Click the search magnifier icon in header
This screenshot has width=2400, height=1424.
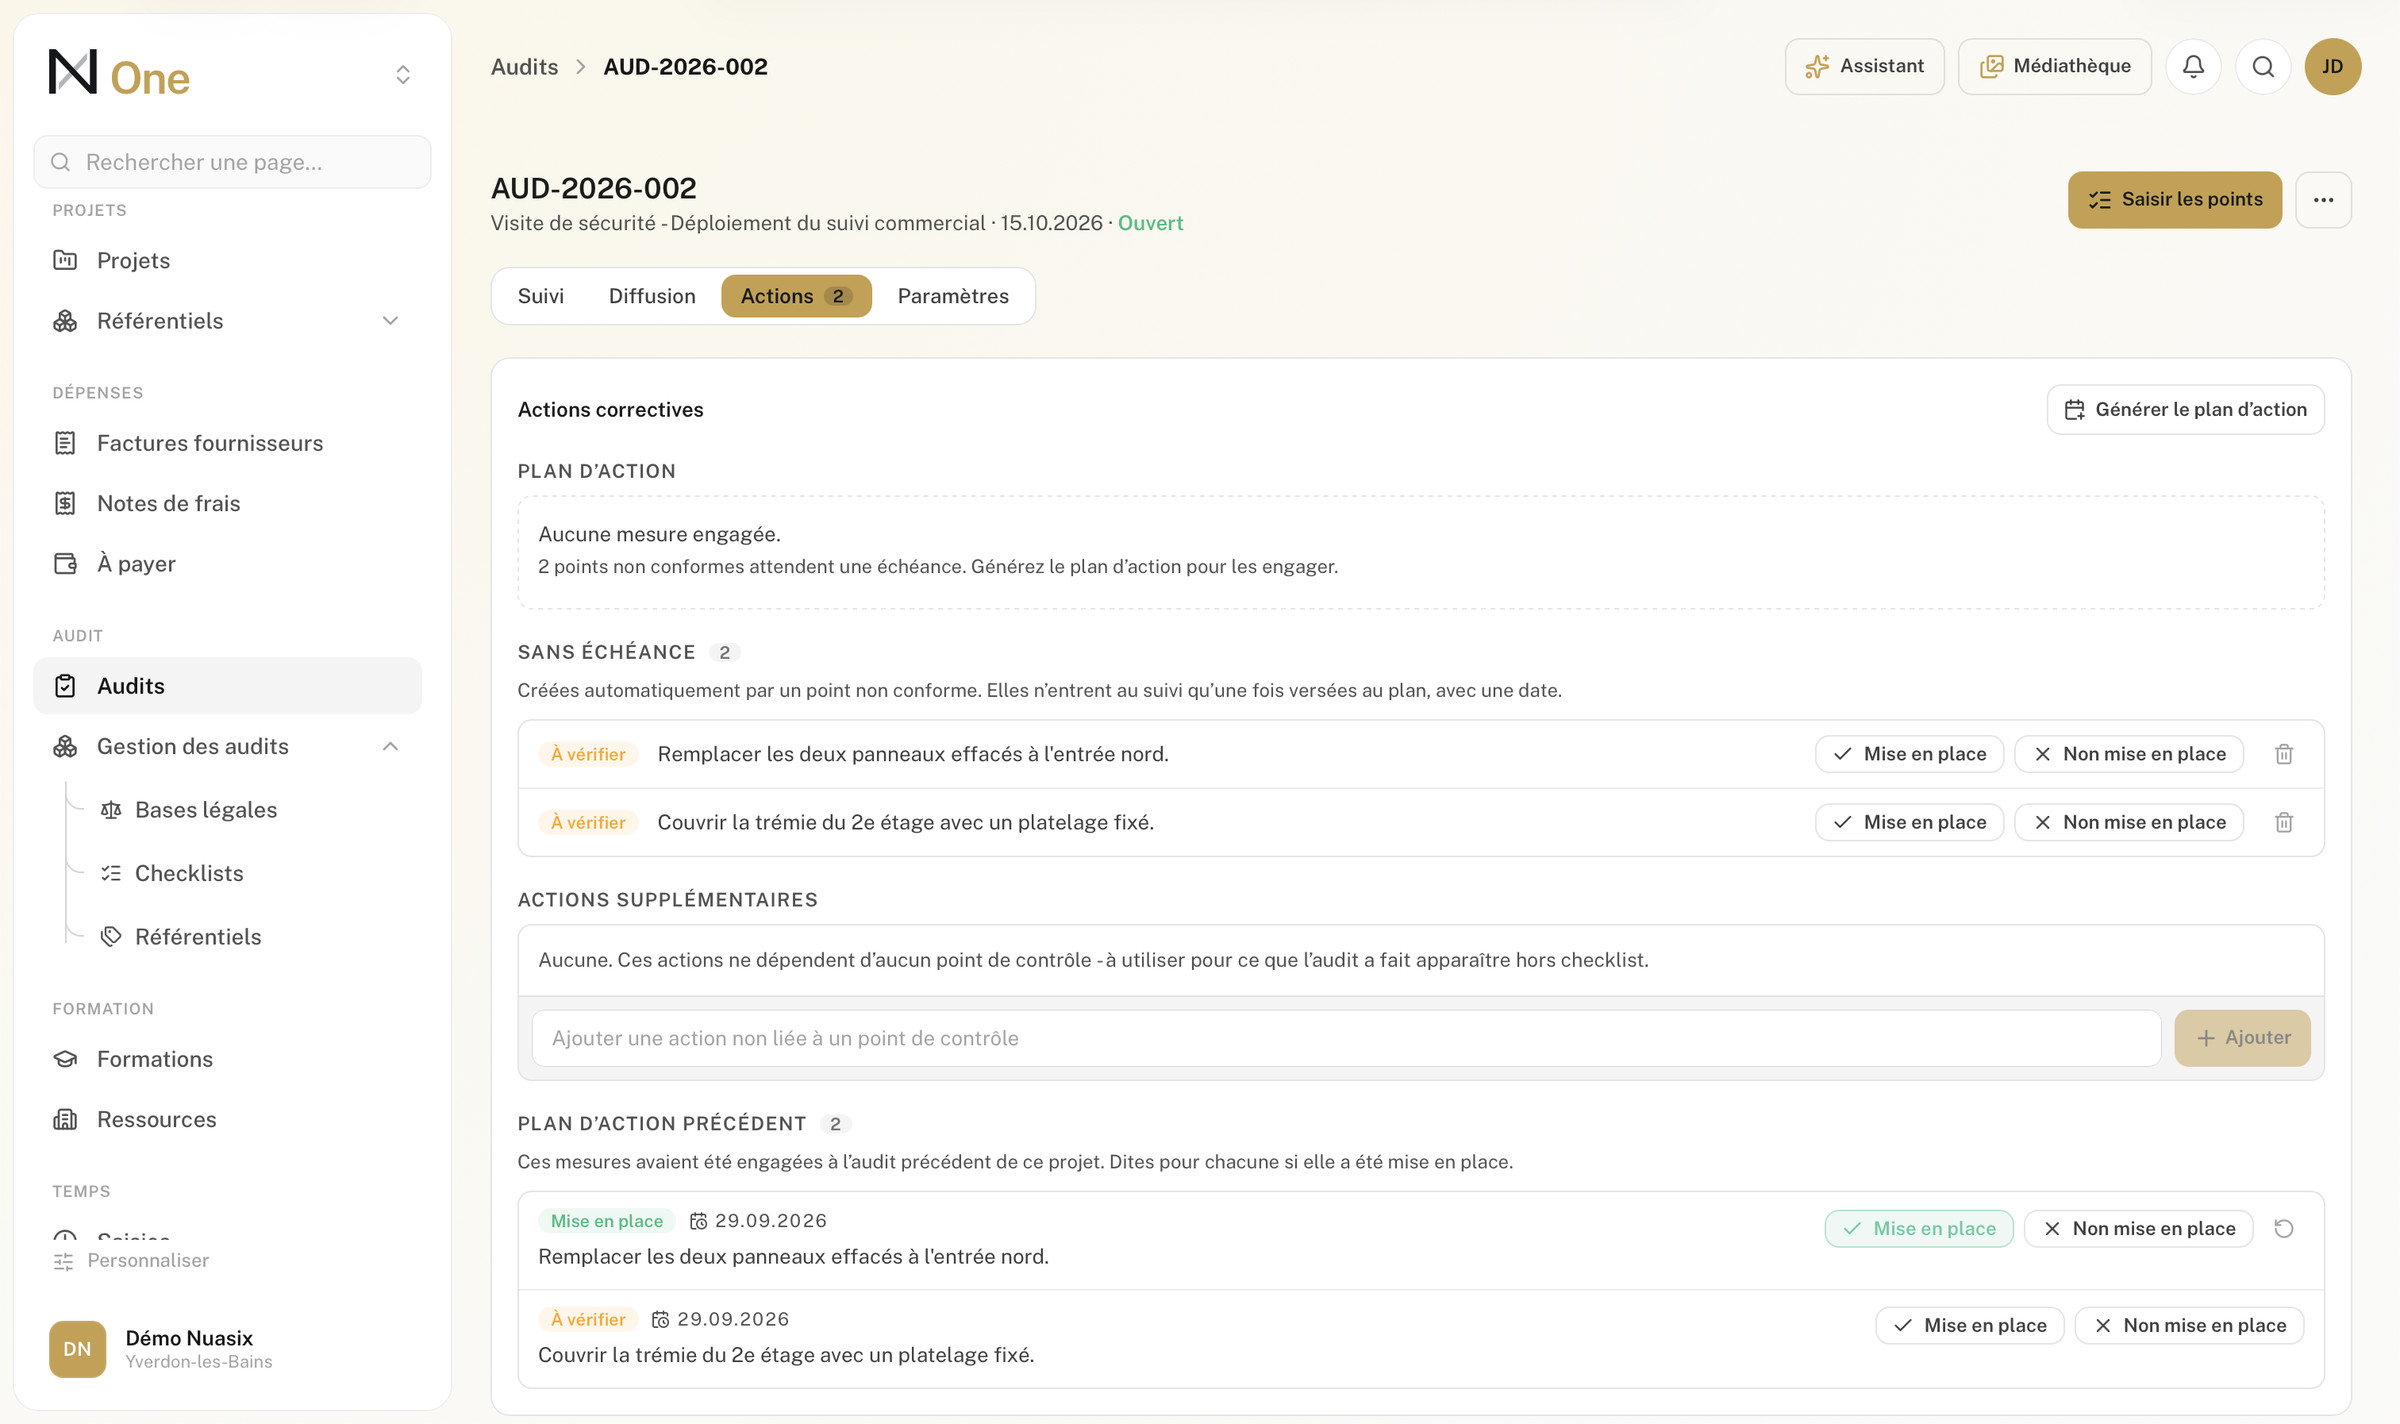click(2263, 66)
